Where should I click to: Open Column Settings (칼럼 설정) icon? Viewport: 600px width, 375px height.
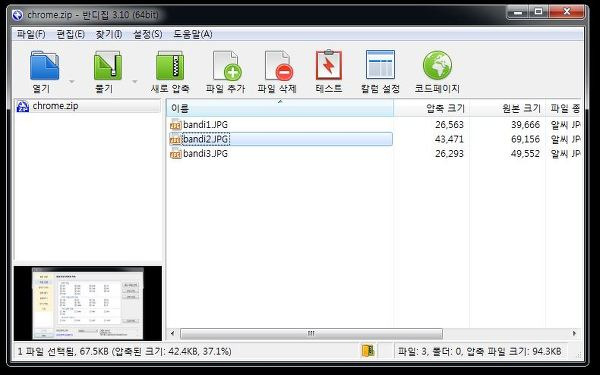point(380,65)
